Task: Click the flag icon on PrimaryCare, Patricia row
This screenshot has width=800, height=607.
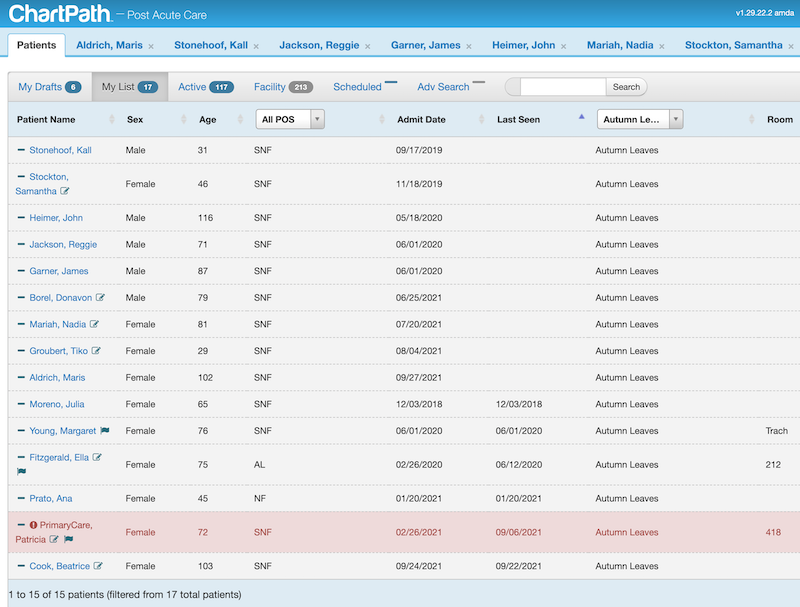Action: (67, 540)
